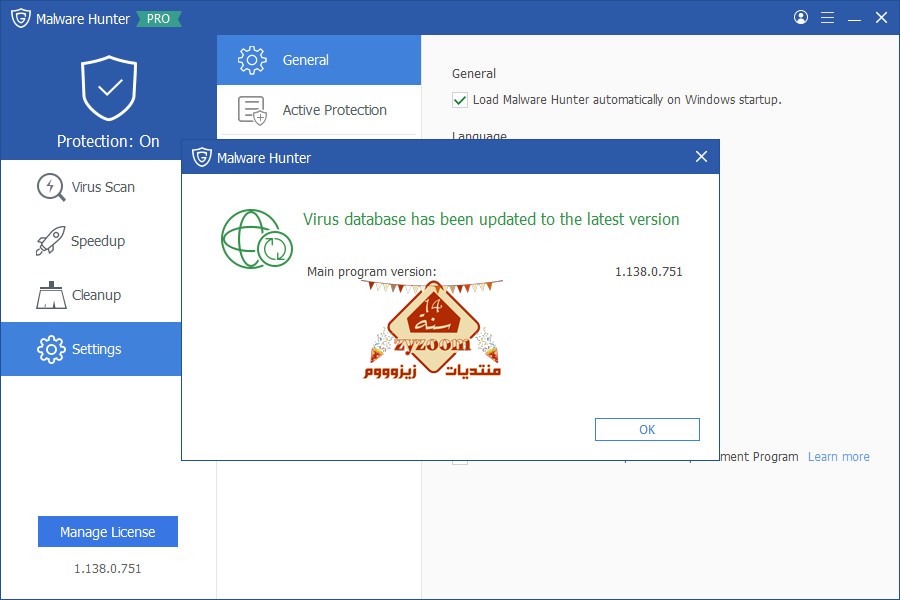Switch to the General settings tab
This screenshot has height=600, width=900.
pyautogui.click(x=319, y=60)
